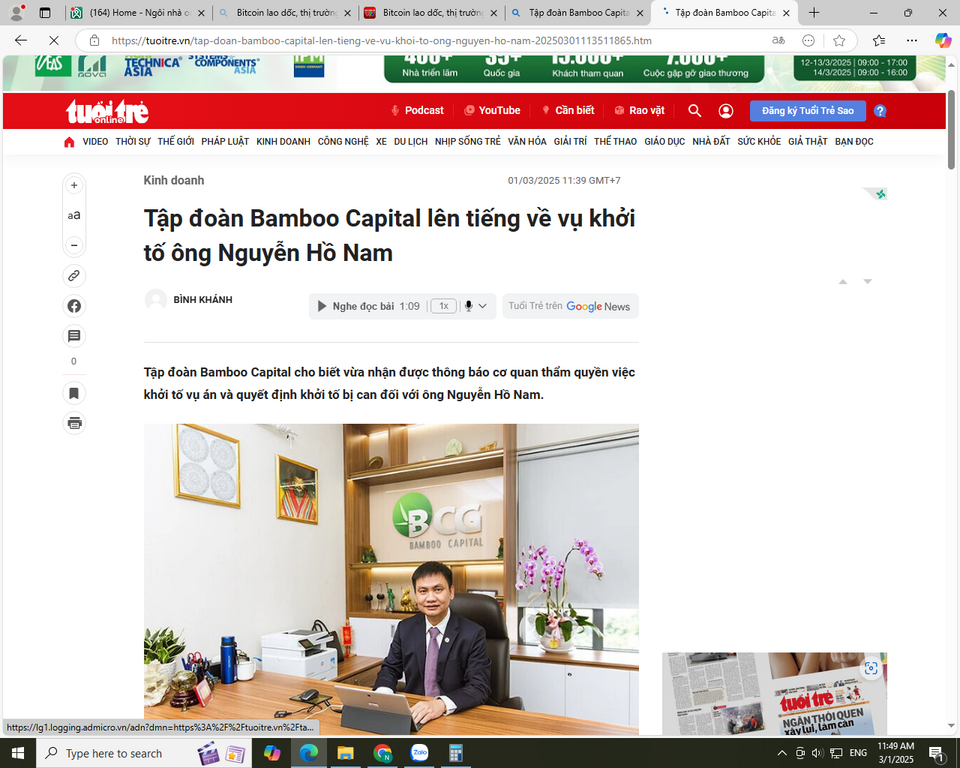Click author name BÌNH KHÁNH
This screenshot has width=960, height=768.
click(x=203, y=300)
